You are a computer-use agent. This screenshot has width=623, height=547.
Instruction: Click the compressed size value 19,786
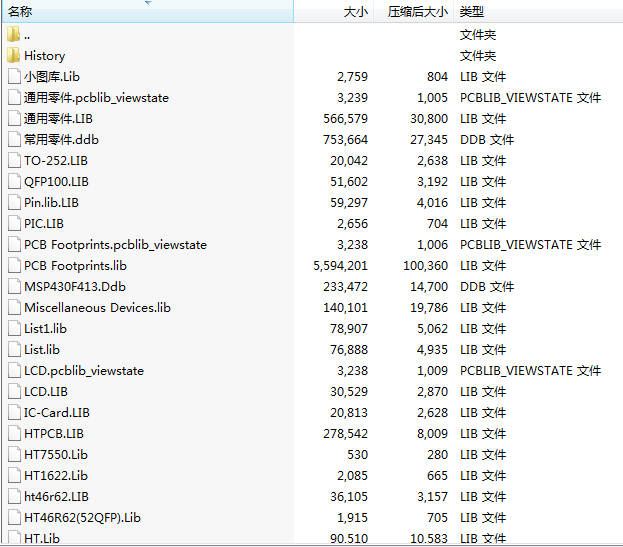point(429,307)
